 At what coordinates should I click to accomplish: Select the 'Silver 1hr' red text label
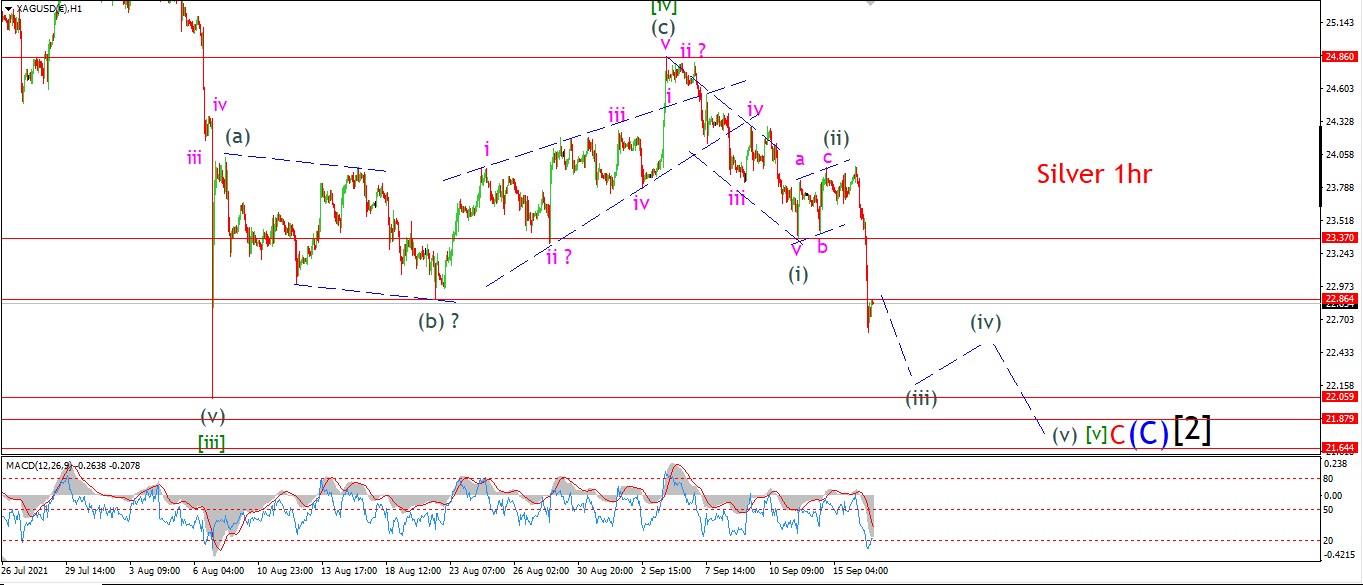1094,174
